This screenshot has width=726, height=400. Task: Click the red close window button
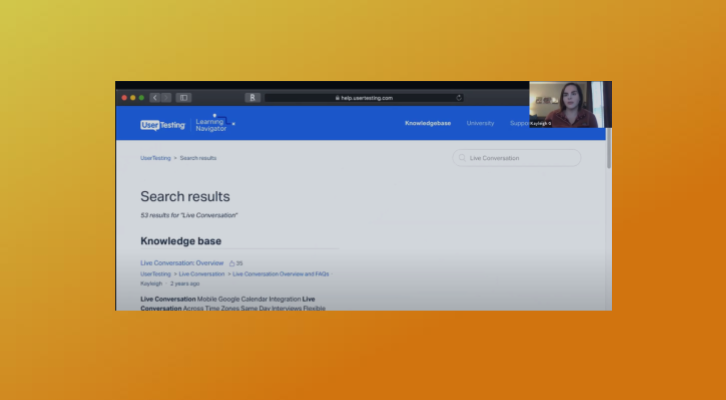tap(124, 98)
